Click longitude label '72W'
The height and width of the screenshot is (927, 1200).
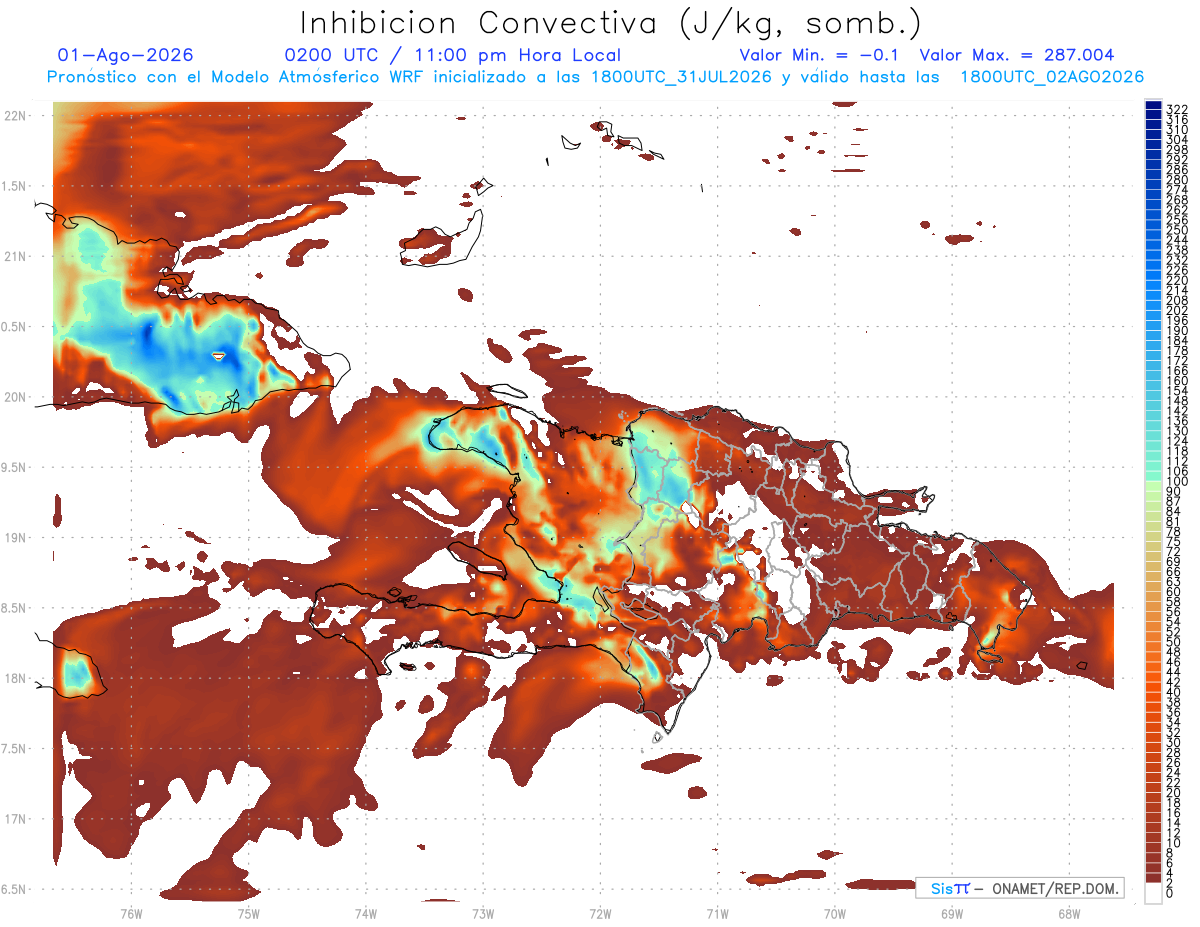tap(600, 912)
